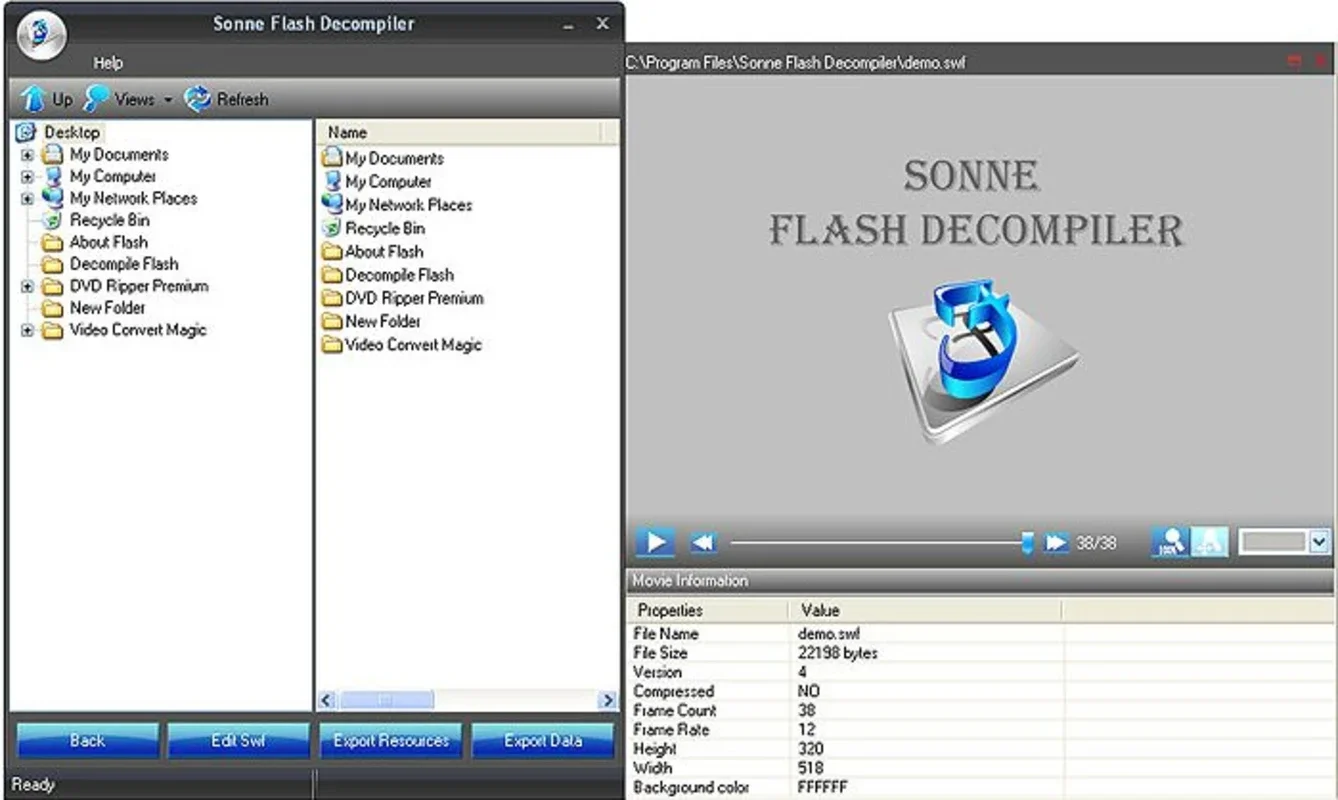Click the Export Data button
Viewport: 1338px width, 800px height.
click(542, 741)
